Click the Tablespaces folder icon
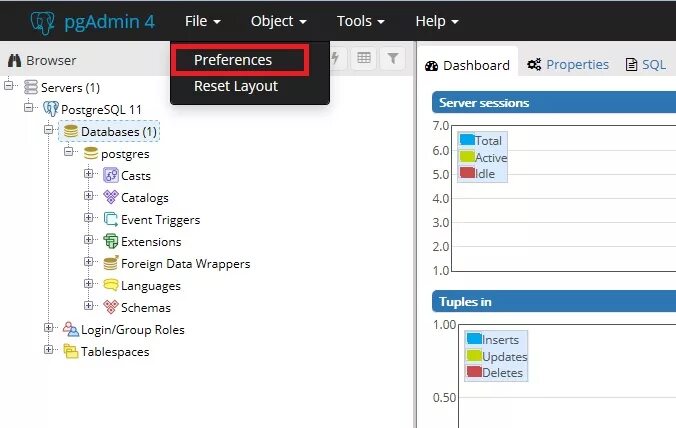676x428 pixels. tap(71, 351)
